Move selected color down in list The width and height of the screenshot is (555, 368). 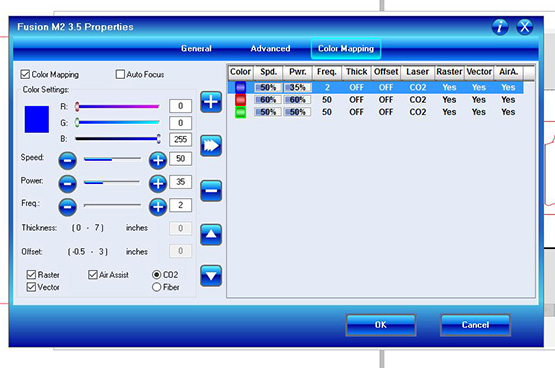[x=211, y=276]
